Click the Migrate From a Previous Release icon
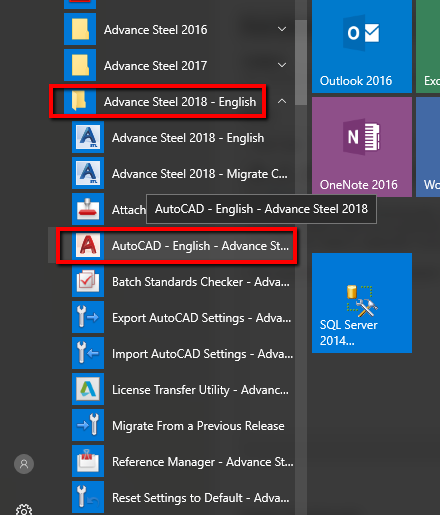 pos(88,425)
